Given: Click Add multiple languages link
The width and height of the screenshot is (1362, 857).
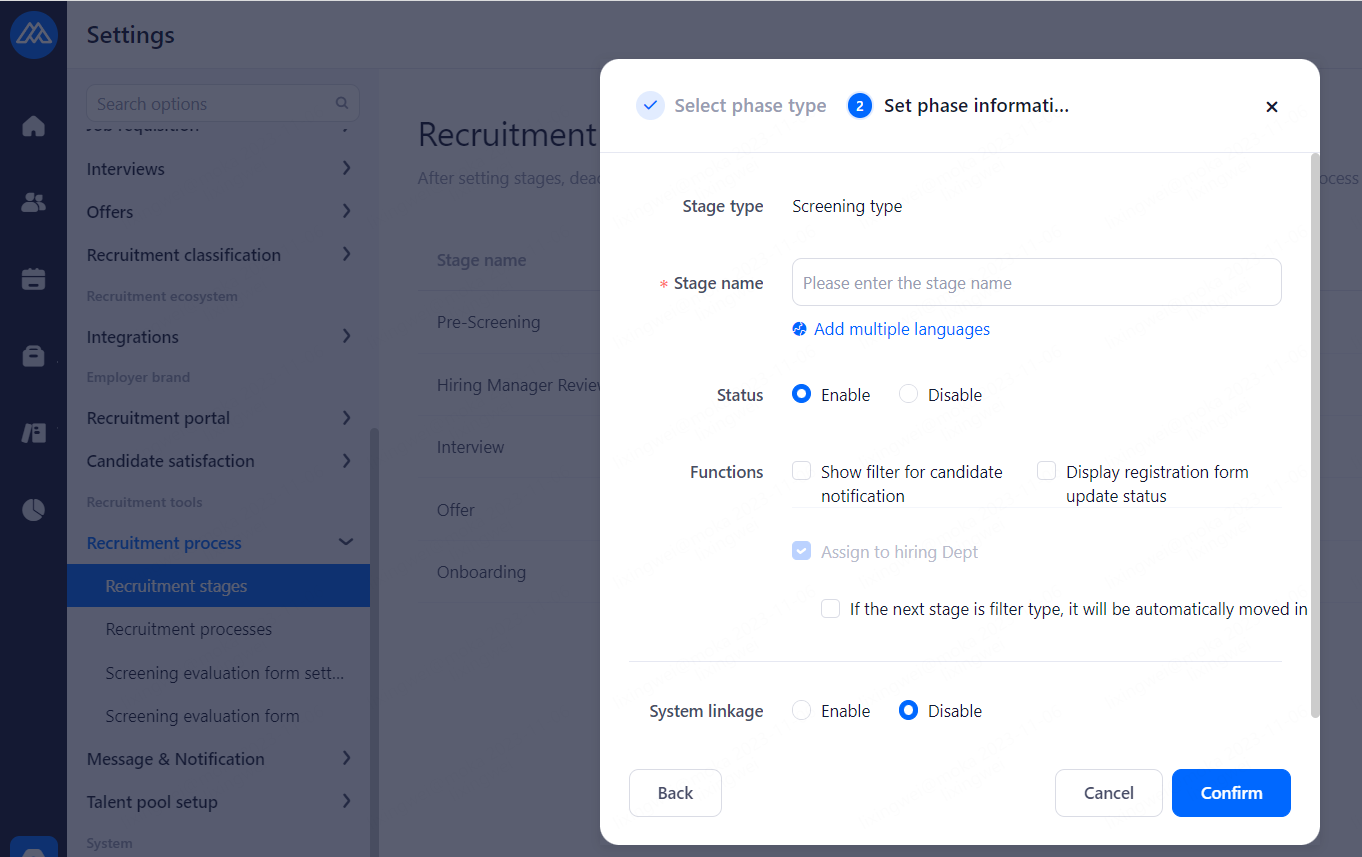Looking at the screenshot, I should pyautogui.click(x=901, y=329).
